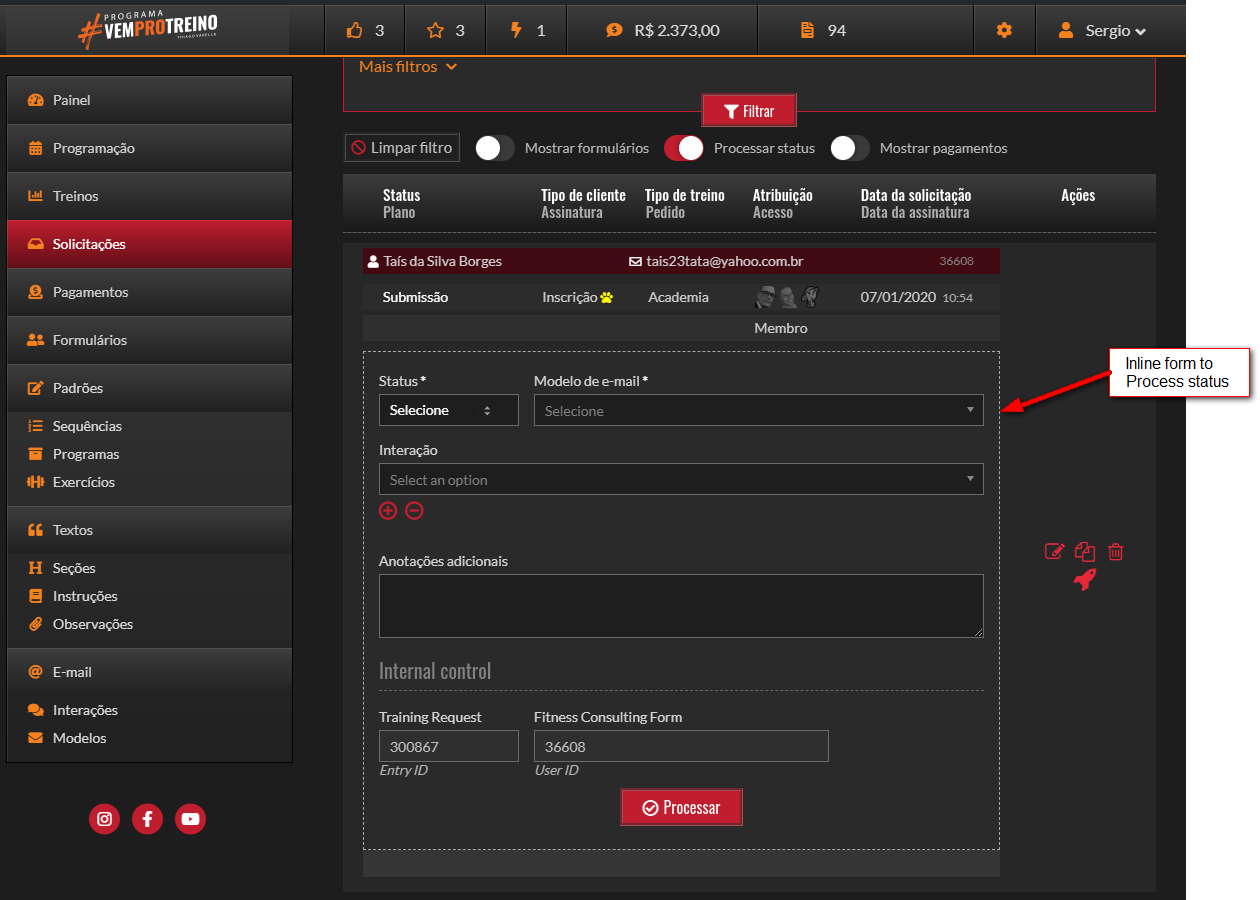The image size is (1260, 900).
Task: Turn on the Mostrar pagamentos toggle
Action: pyautogui.click(x=849, y=148)
